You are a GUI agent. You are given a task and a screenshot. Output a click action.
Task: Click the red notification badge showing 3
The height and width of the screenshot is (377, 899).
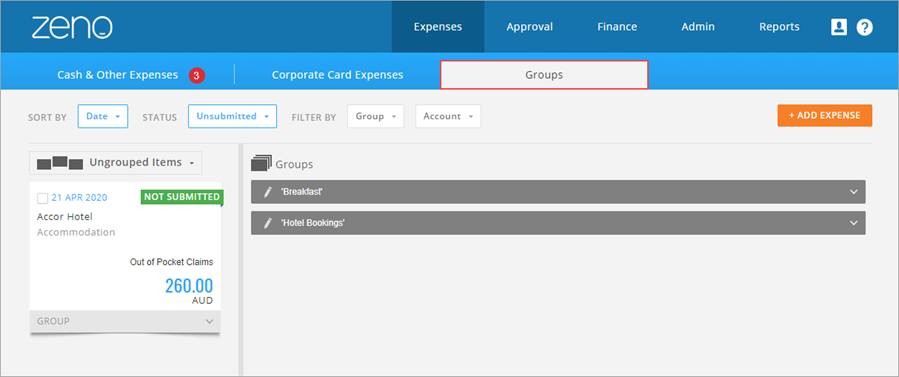(x=197, y=75)
